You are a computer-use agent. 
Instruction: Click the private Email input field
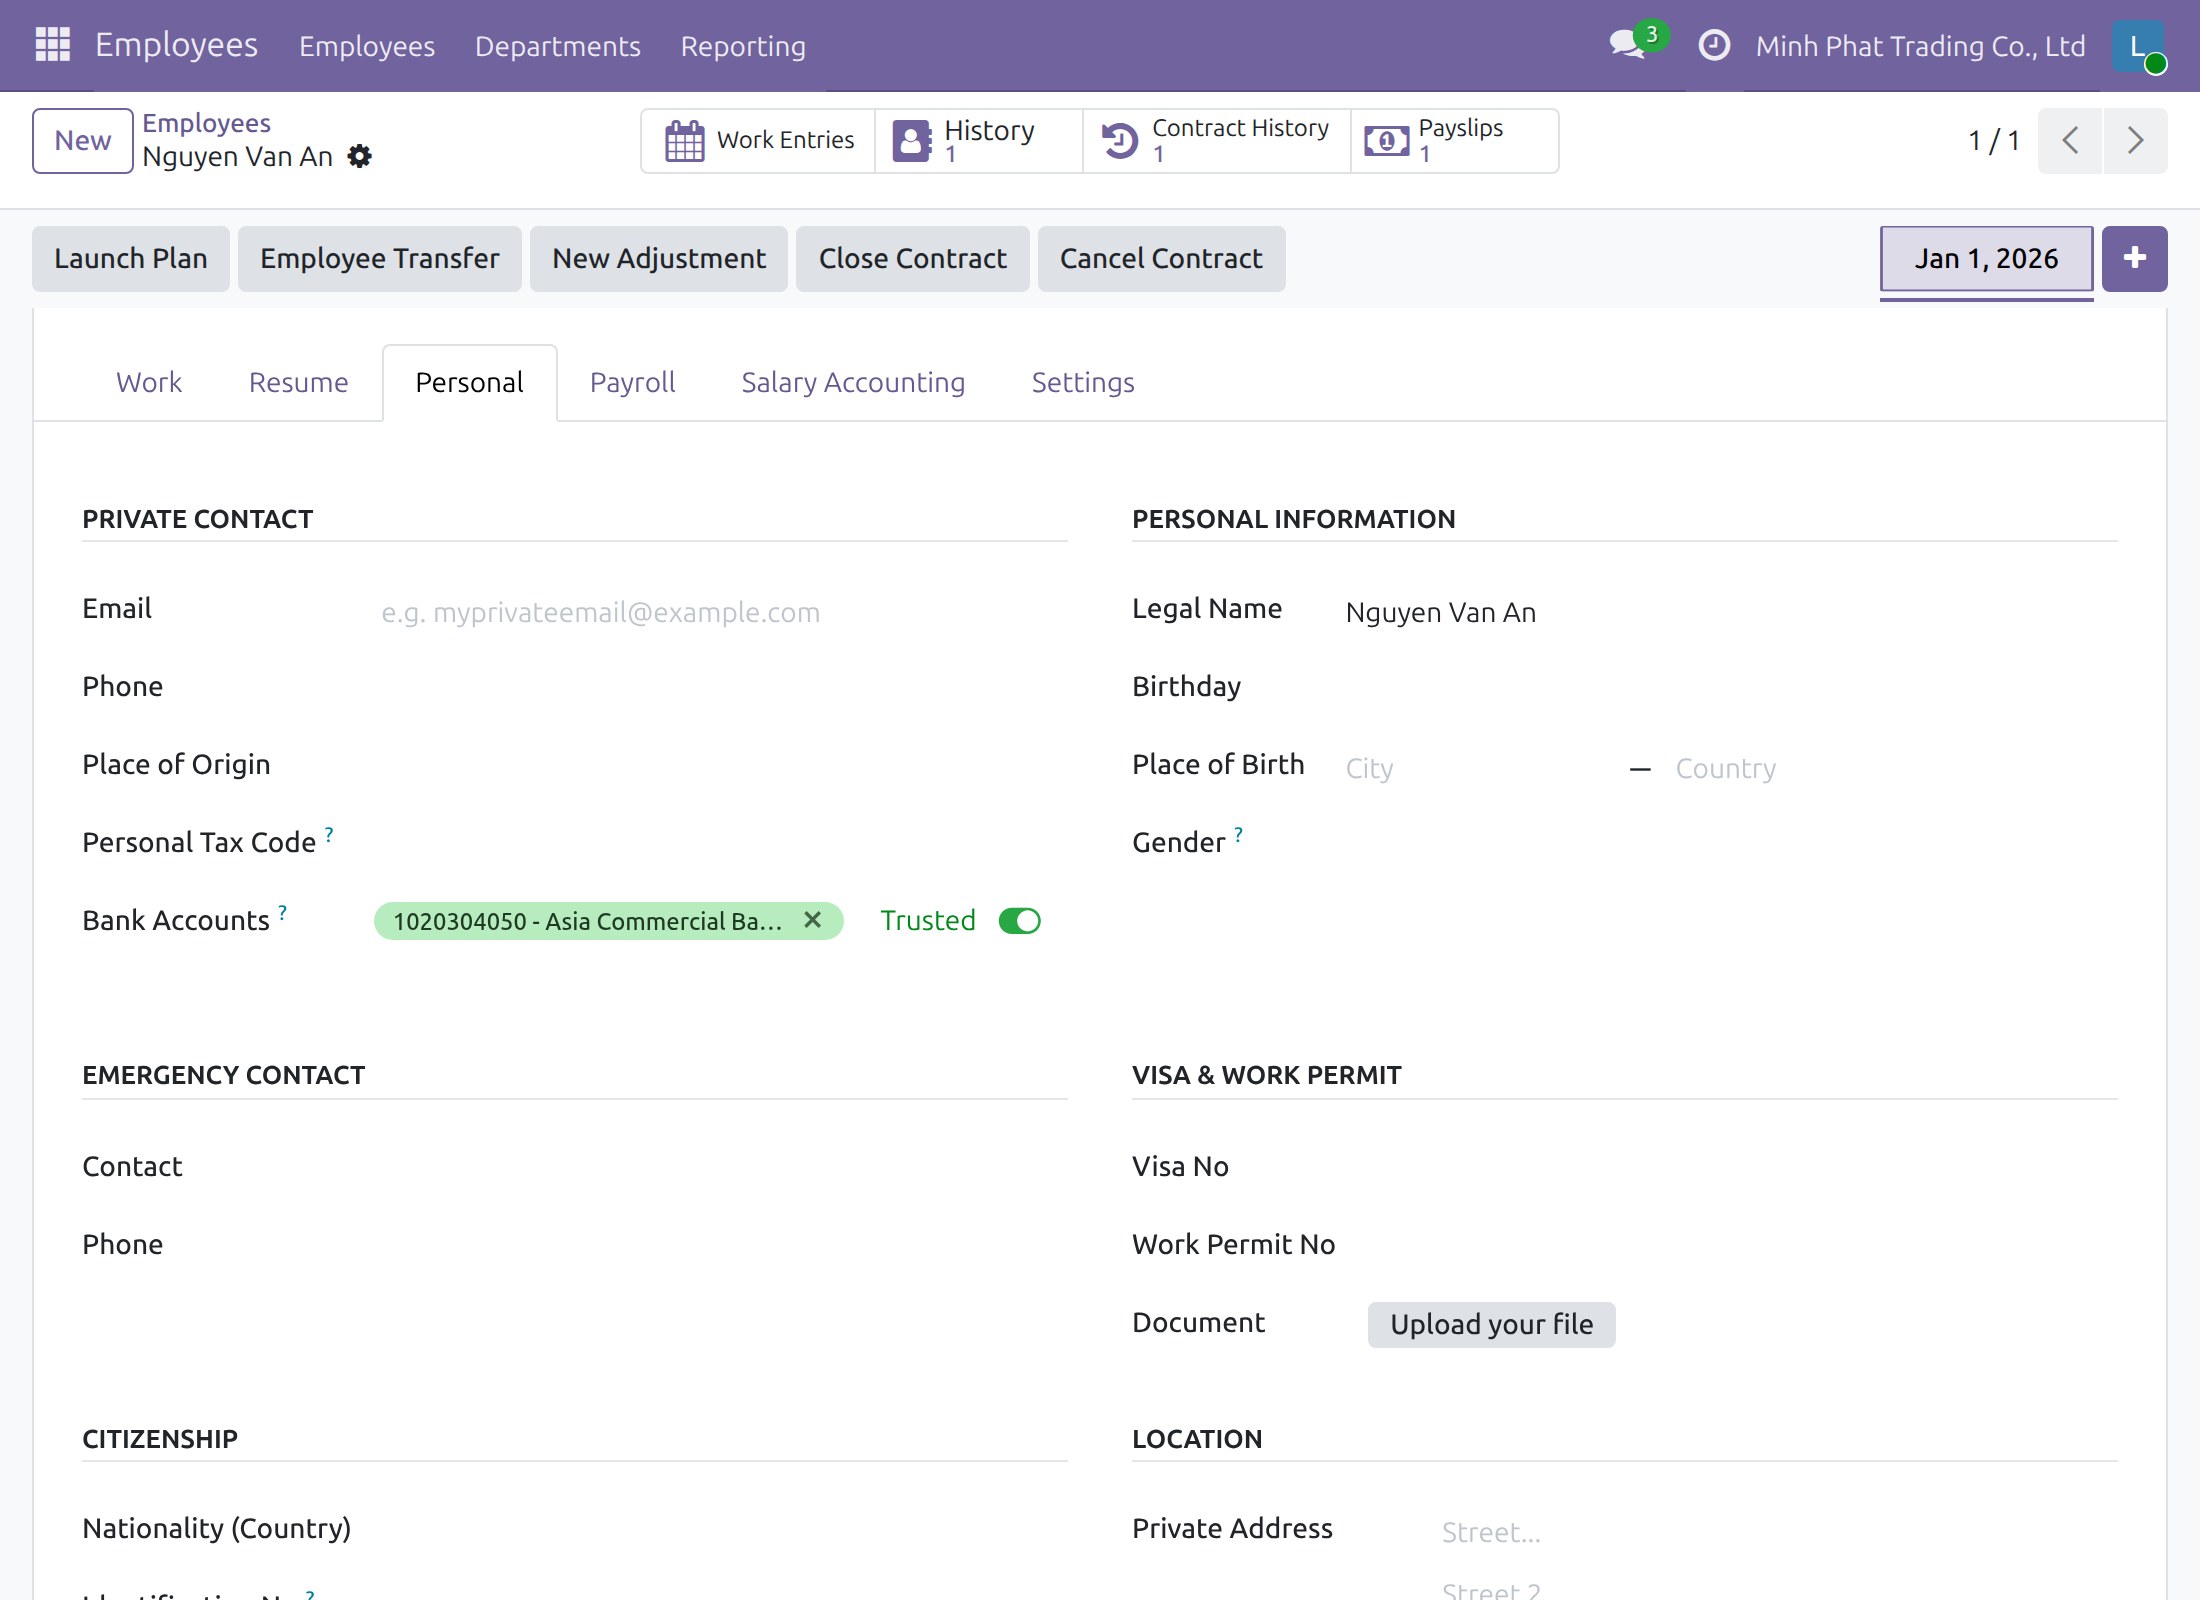722,612
